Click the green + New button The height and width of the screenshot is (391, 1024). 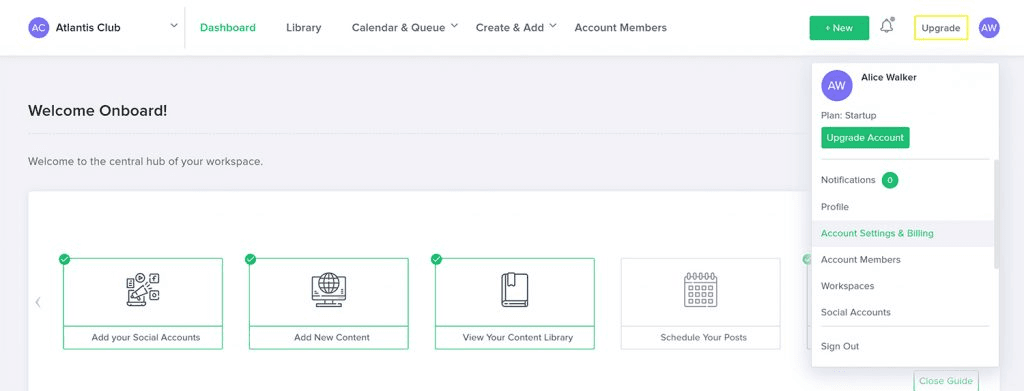point(839,28)
